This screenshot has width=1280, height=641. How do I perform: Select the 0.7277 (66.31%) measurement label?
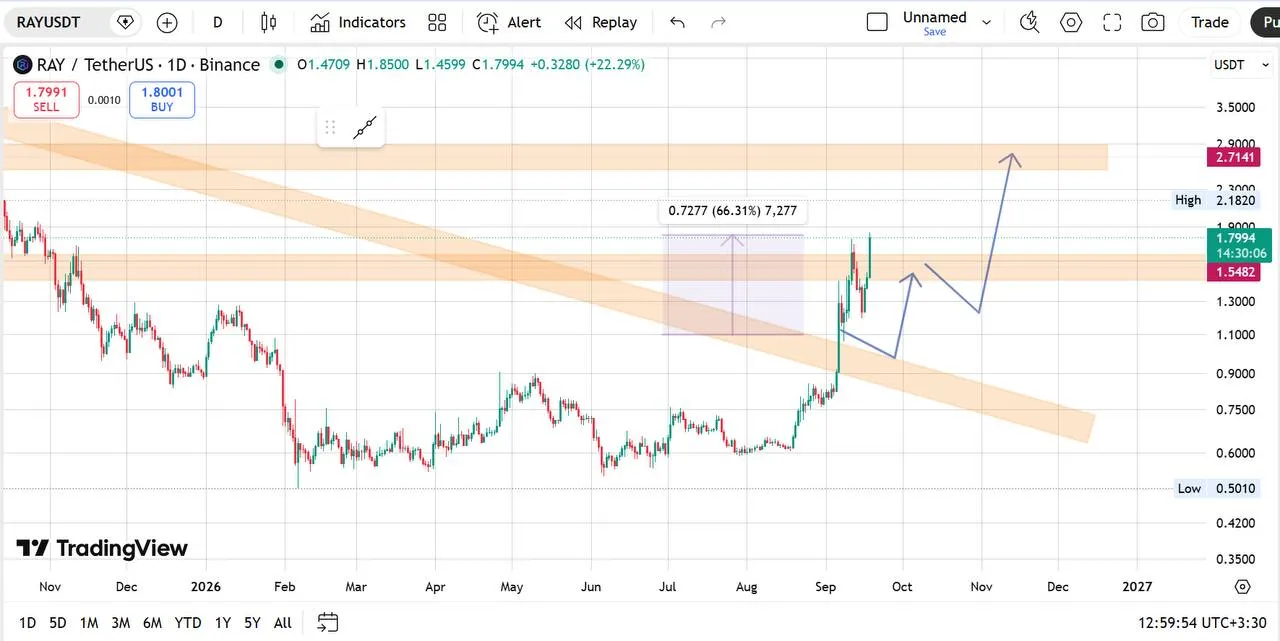(733, 211)
